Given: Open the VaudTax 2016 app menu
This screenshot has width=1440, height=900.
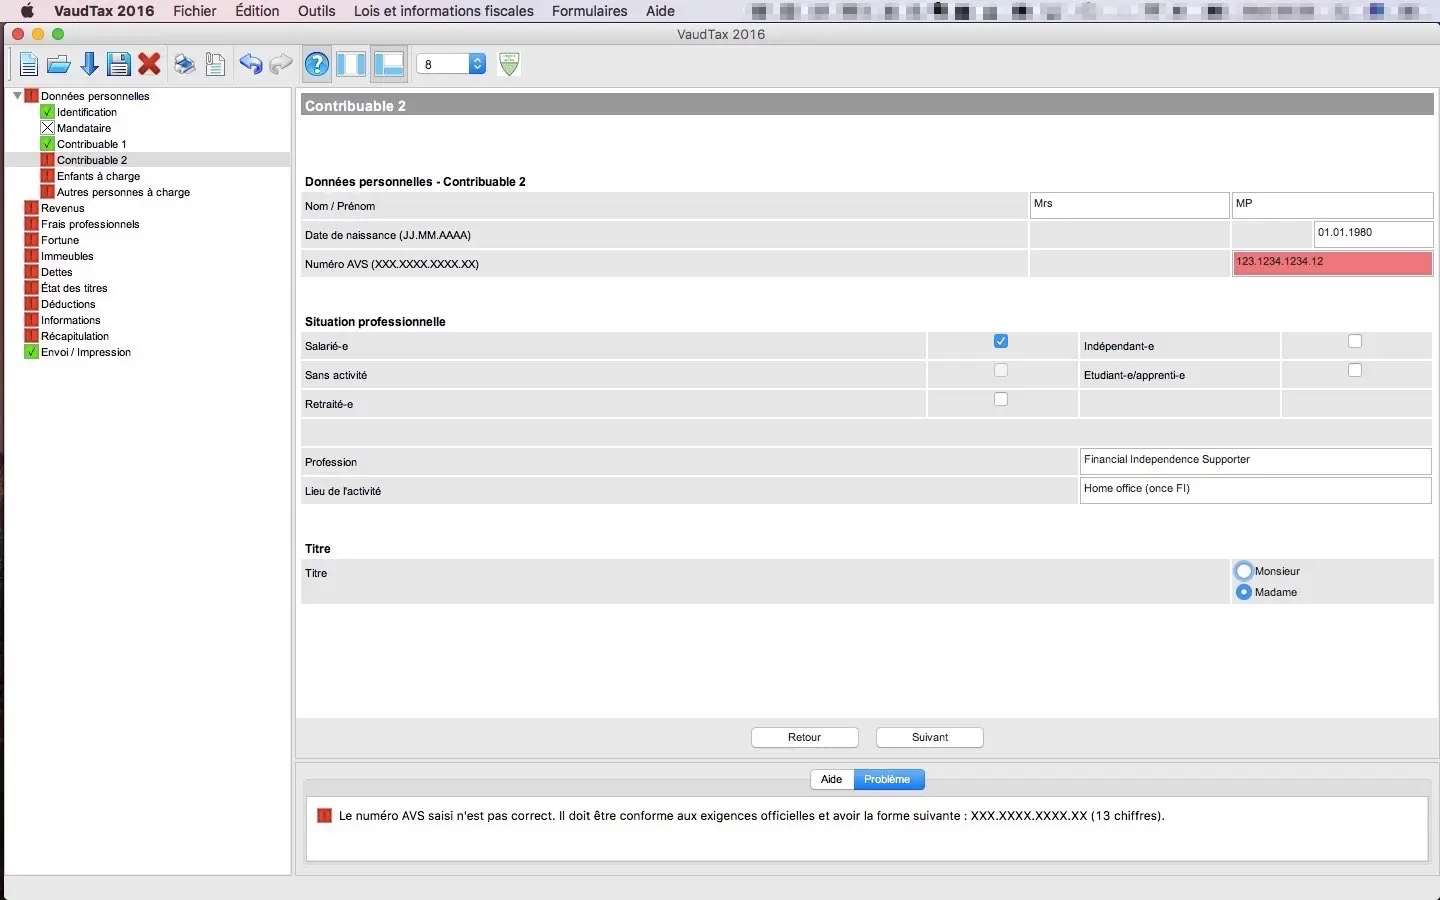Looking at the screenshot, I should [104, 11].
